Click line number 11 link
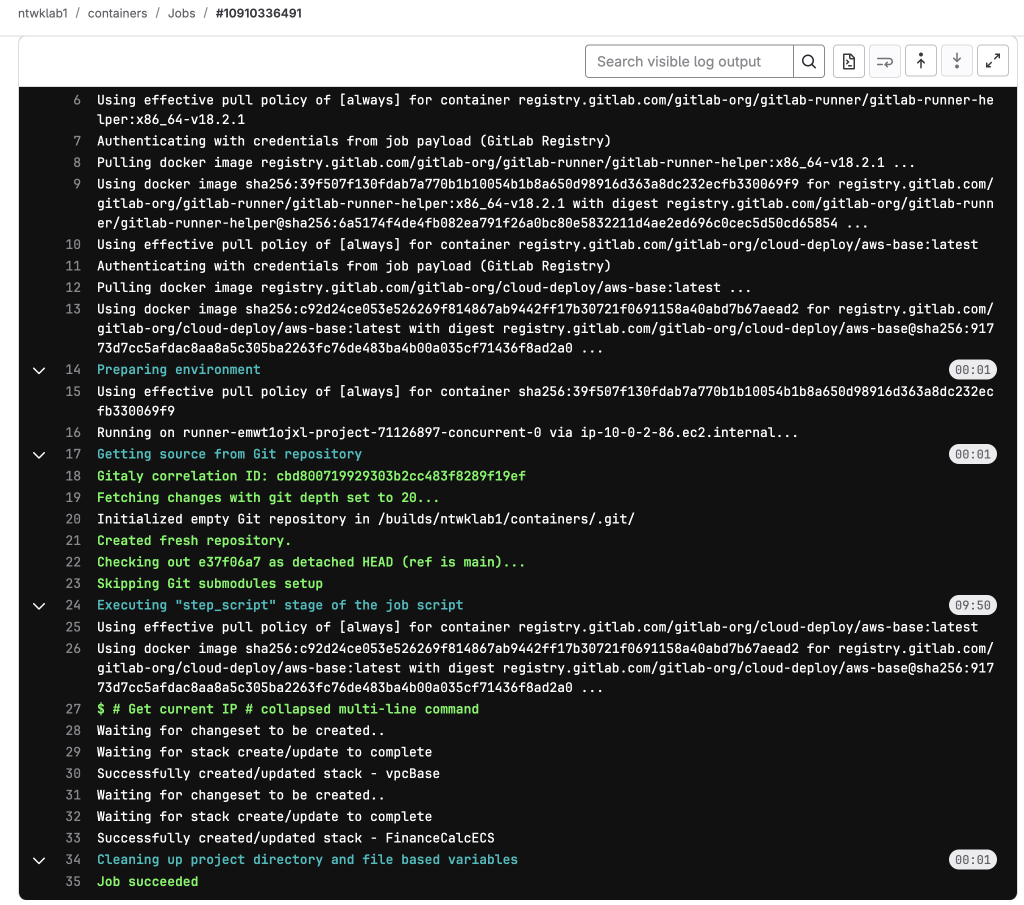The width and height of the screenshot is (1024, 905). pos(73,266)
